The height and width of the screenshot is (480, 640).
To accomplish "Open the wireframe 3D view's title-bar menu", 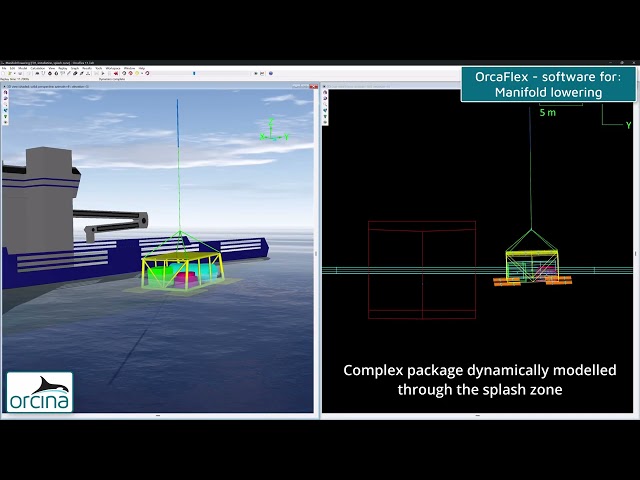I will pos(324,87).
